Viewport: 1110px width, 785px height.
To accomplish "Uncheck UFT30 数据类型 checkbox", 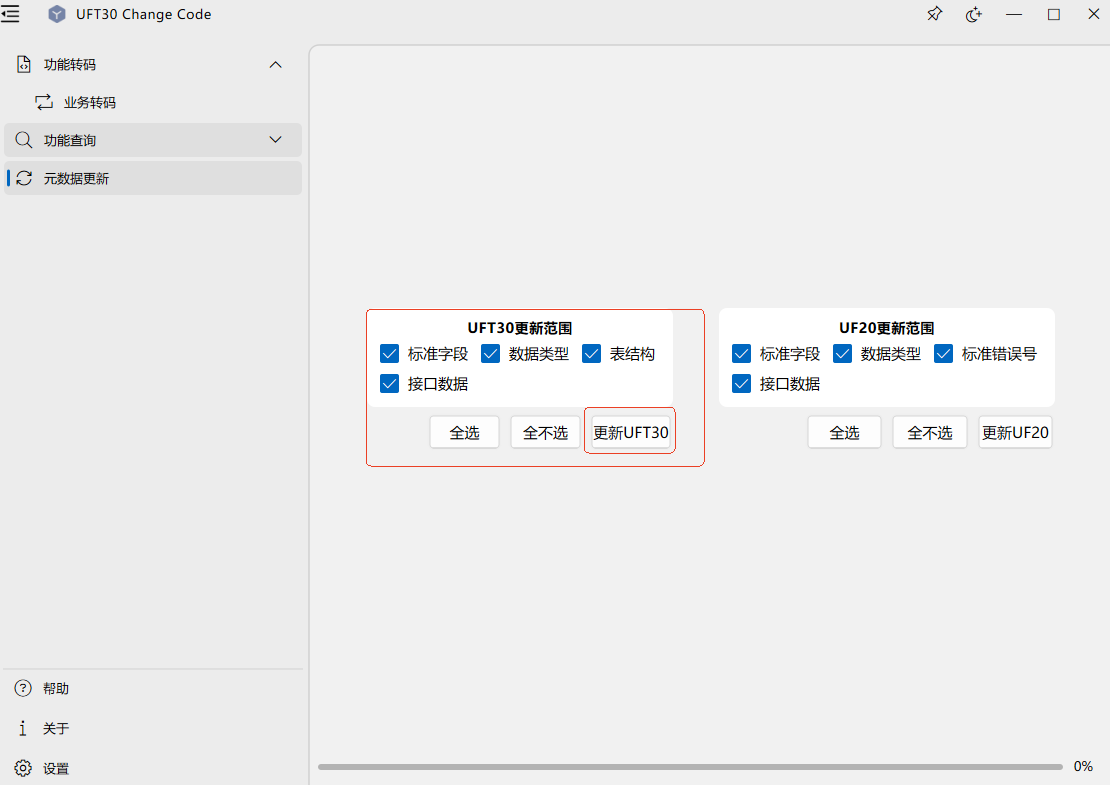I will click(x=491, y=353).
